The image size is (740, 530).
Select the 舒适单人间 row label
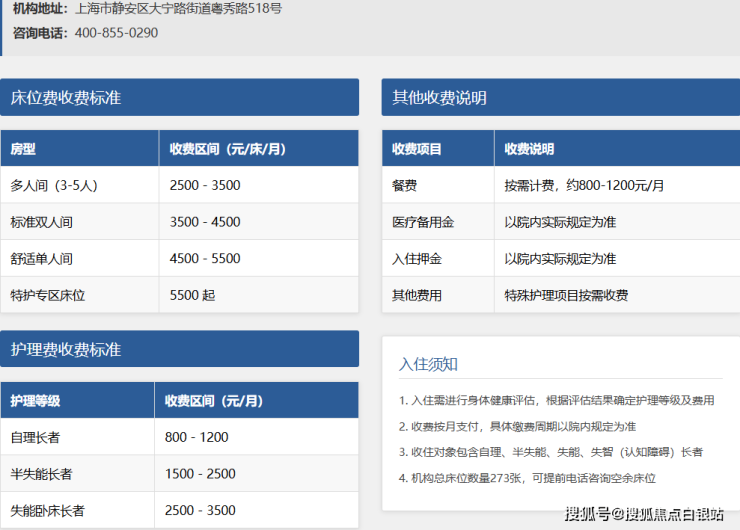pyautogui.click(x=42, y=259)
